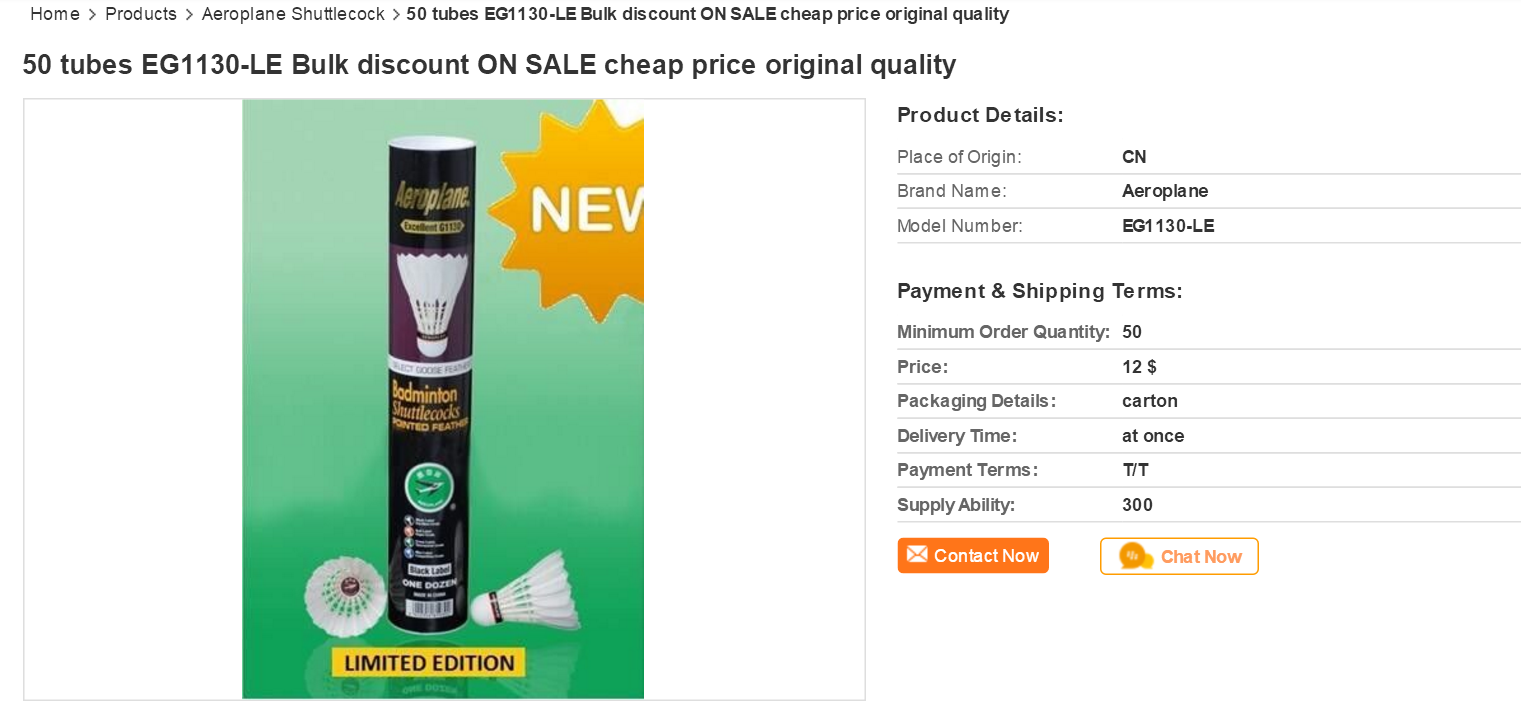Click the Aeroplane brand name value
The height and width of the screenshot is (722, 1521).
point(1165,191)
